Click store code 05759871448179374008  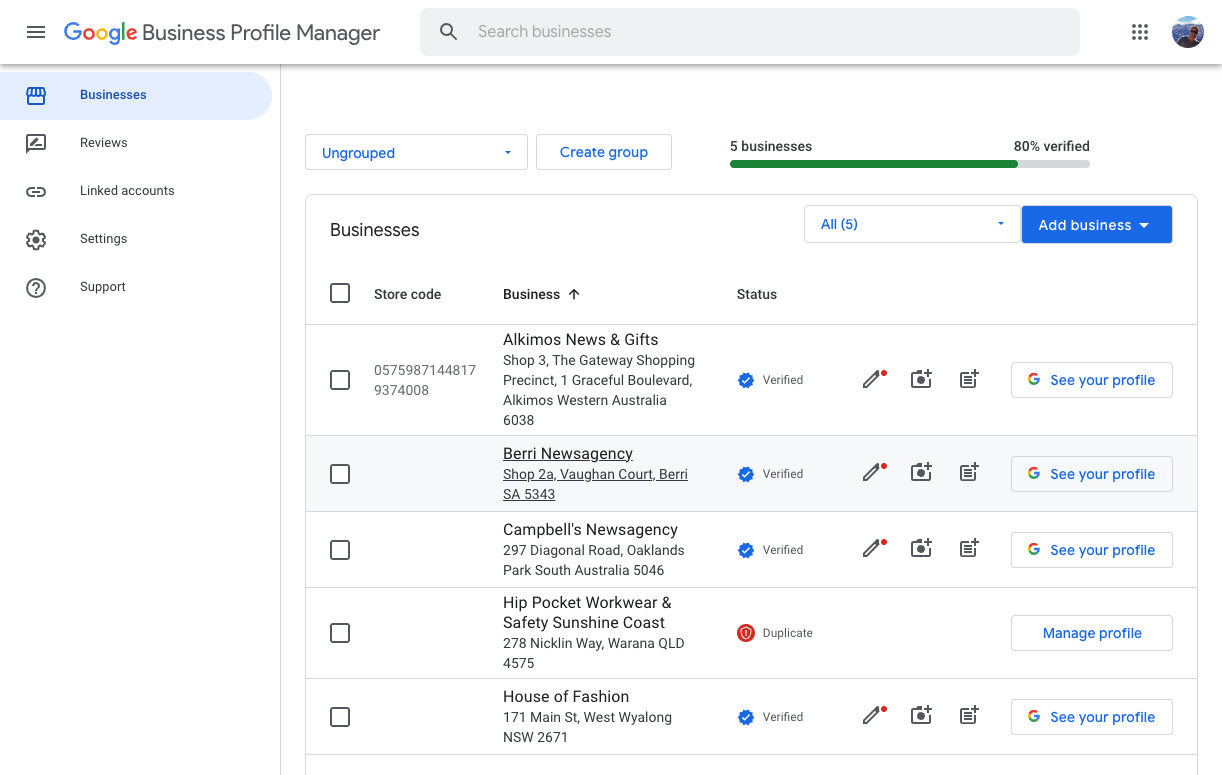425,380
